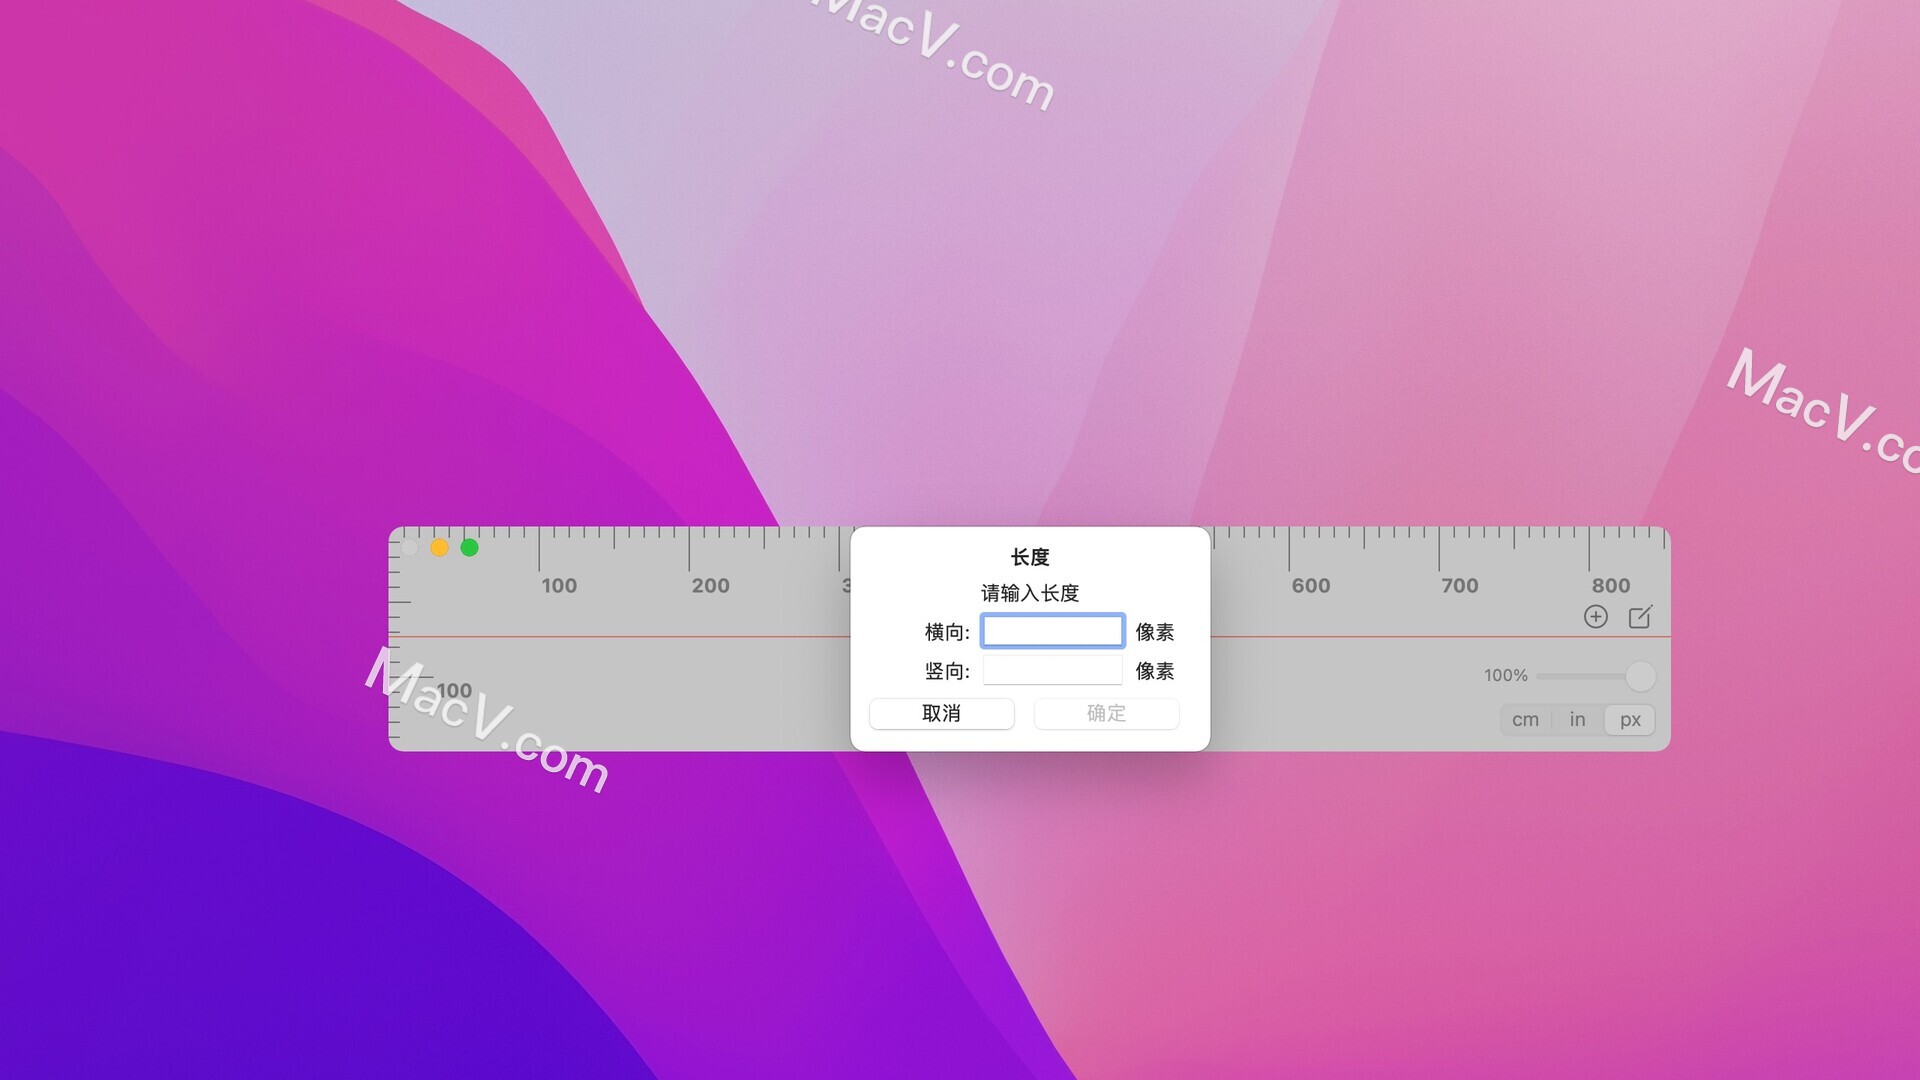Click the opacity slider knob at 100%

tap(1640, 676)
